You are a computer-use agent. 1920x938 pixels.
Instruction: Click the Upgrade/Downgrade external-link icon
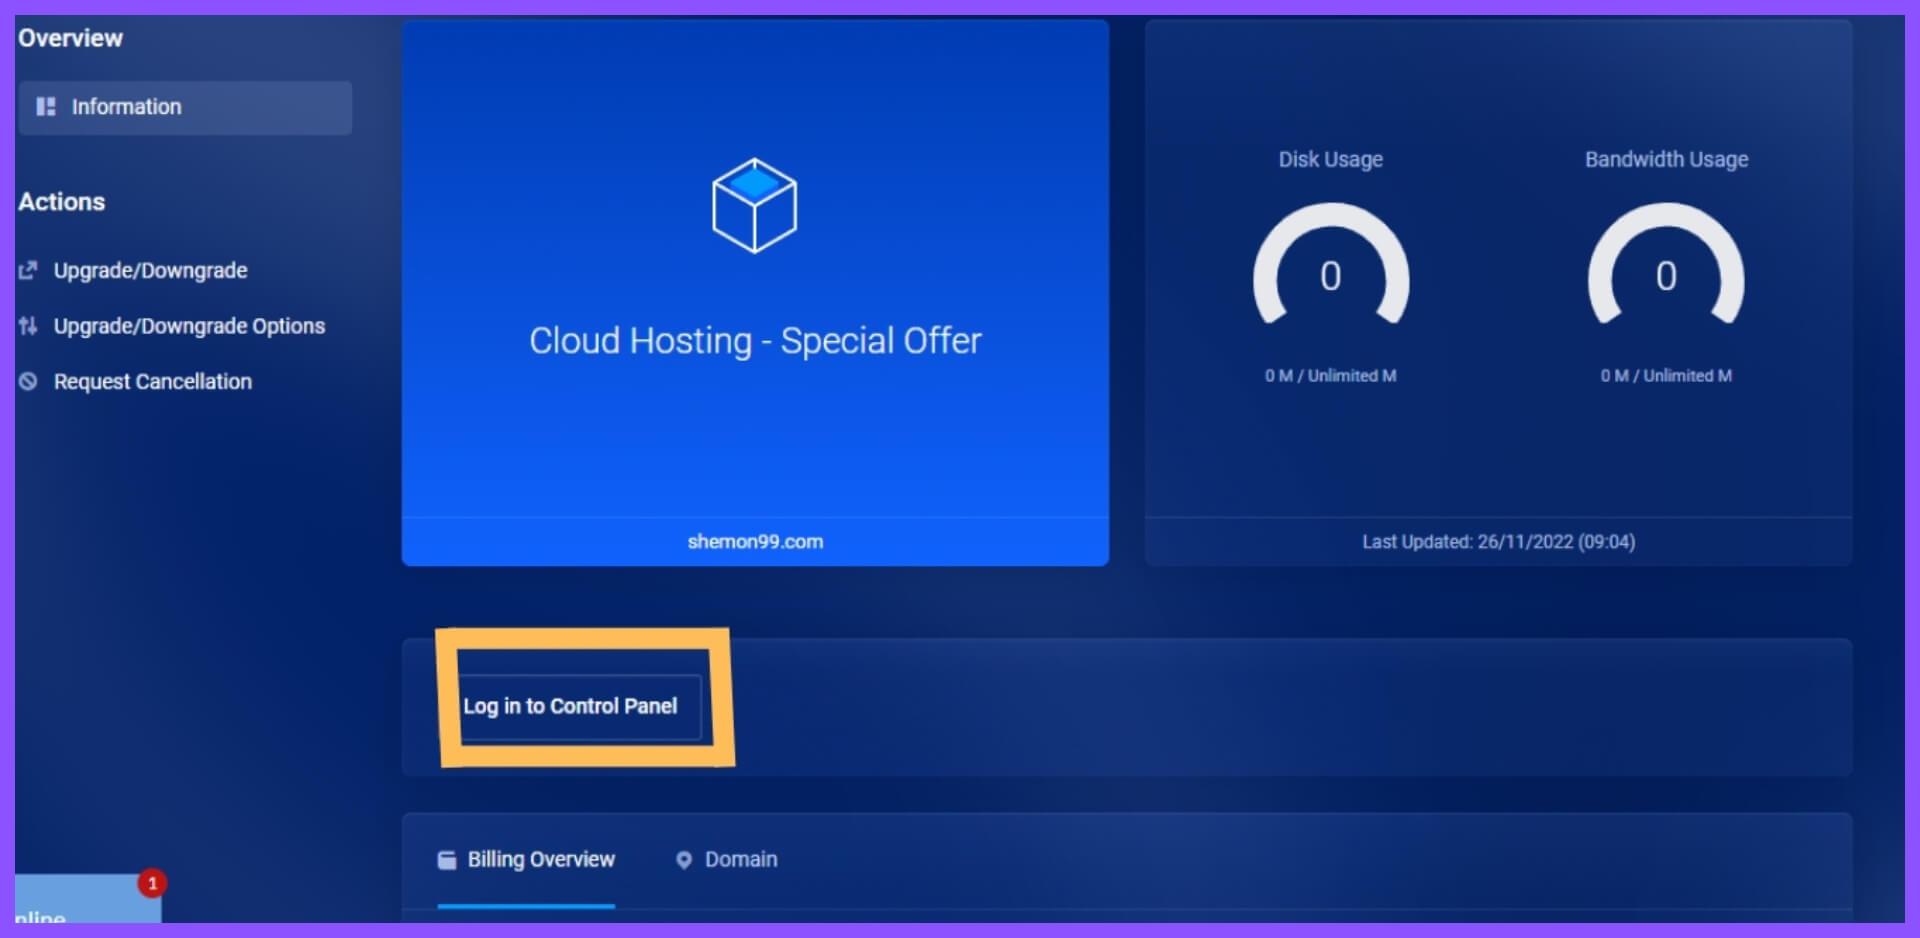(x=29, y=270)
